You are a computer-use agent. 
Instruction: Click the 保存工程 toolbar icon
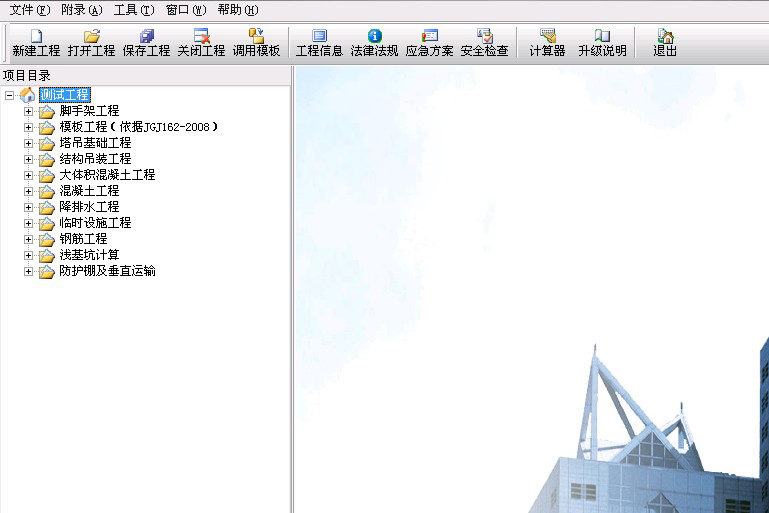tap(146, 36)
